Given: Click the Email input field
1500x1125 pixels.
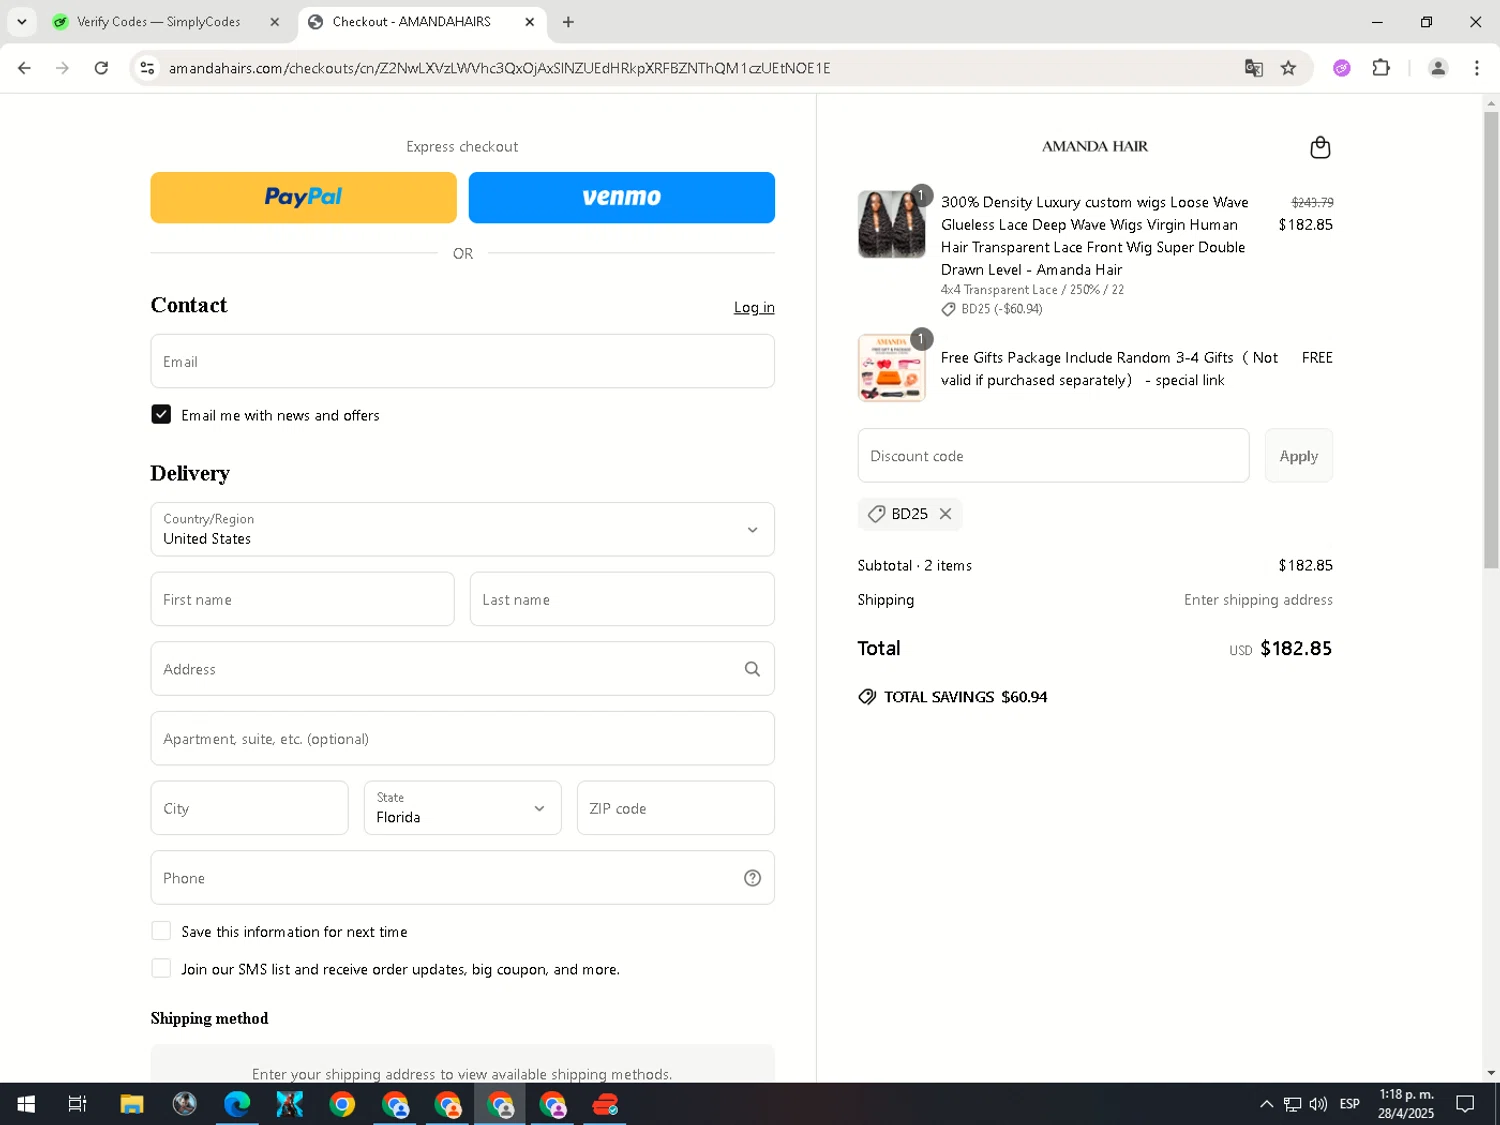Looking at the screenshot, I should click(462, 361).
